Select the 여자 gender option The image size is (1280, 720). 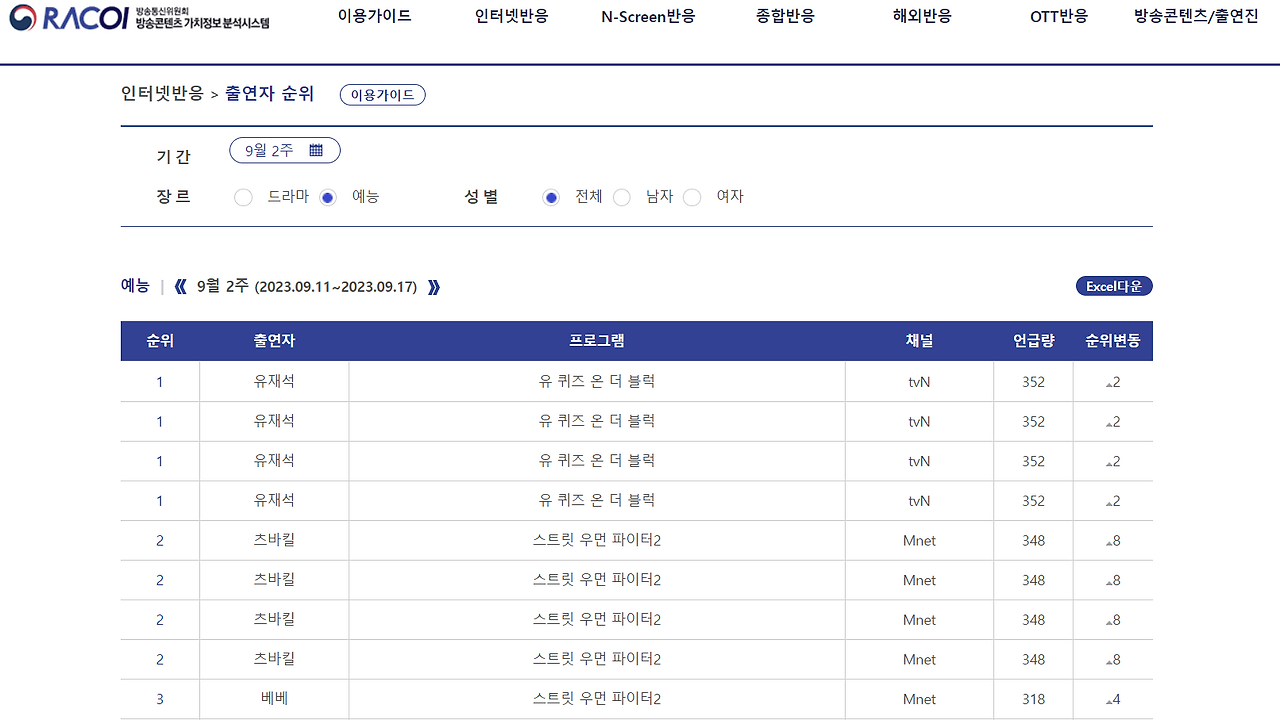[692, 197]
